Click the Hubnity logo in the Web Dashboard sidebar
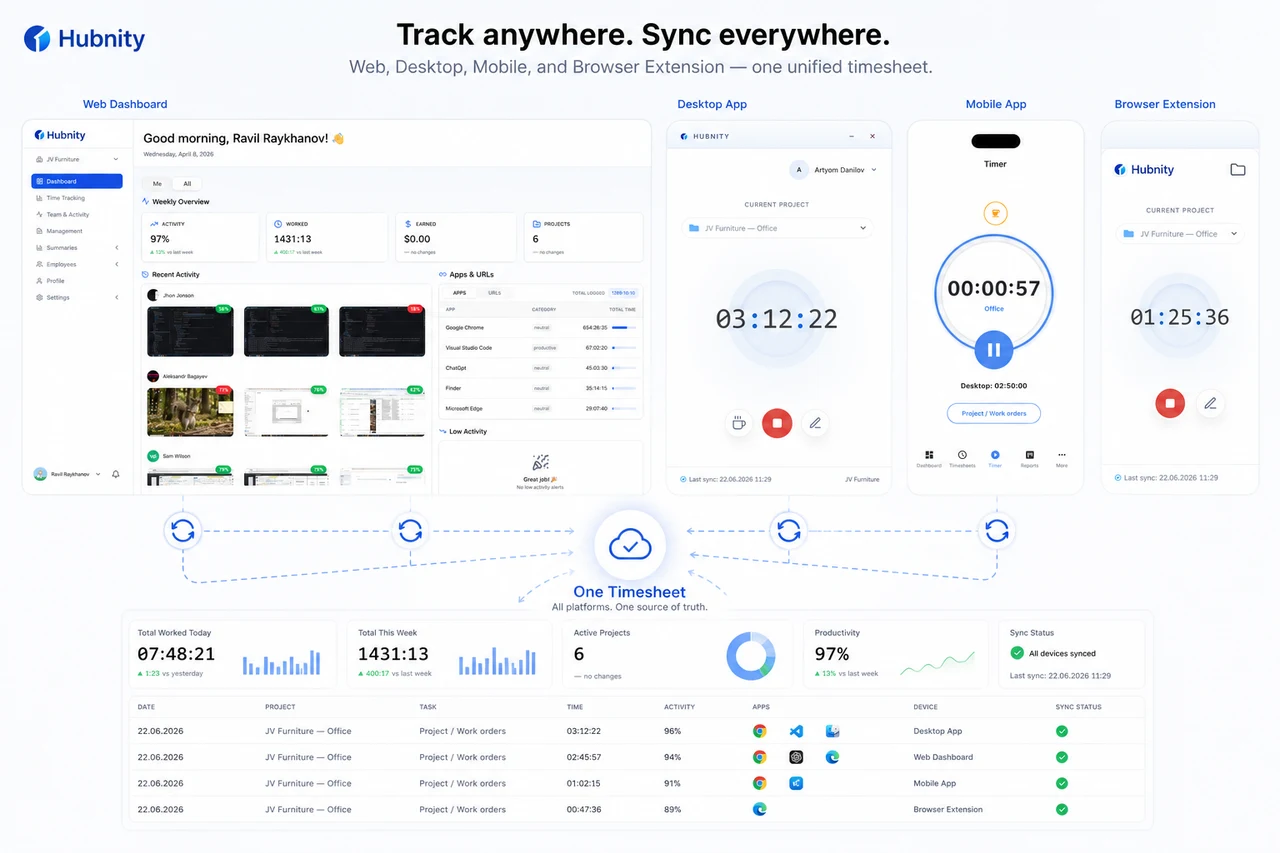1280x853 pixels. (x=60, y=135)
